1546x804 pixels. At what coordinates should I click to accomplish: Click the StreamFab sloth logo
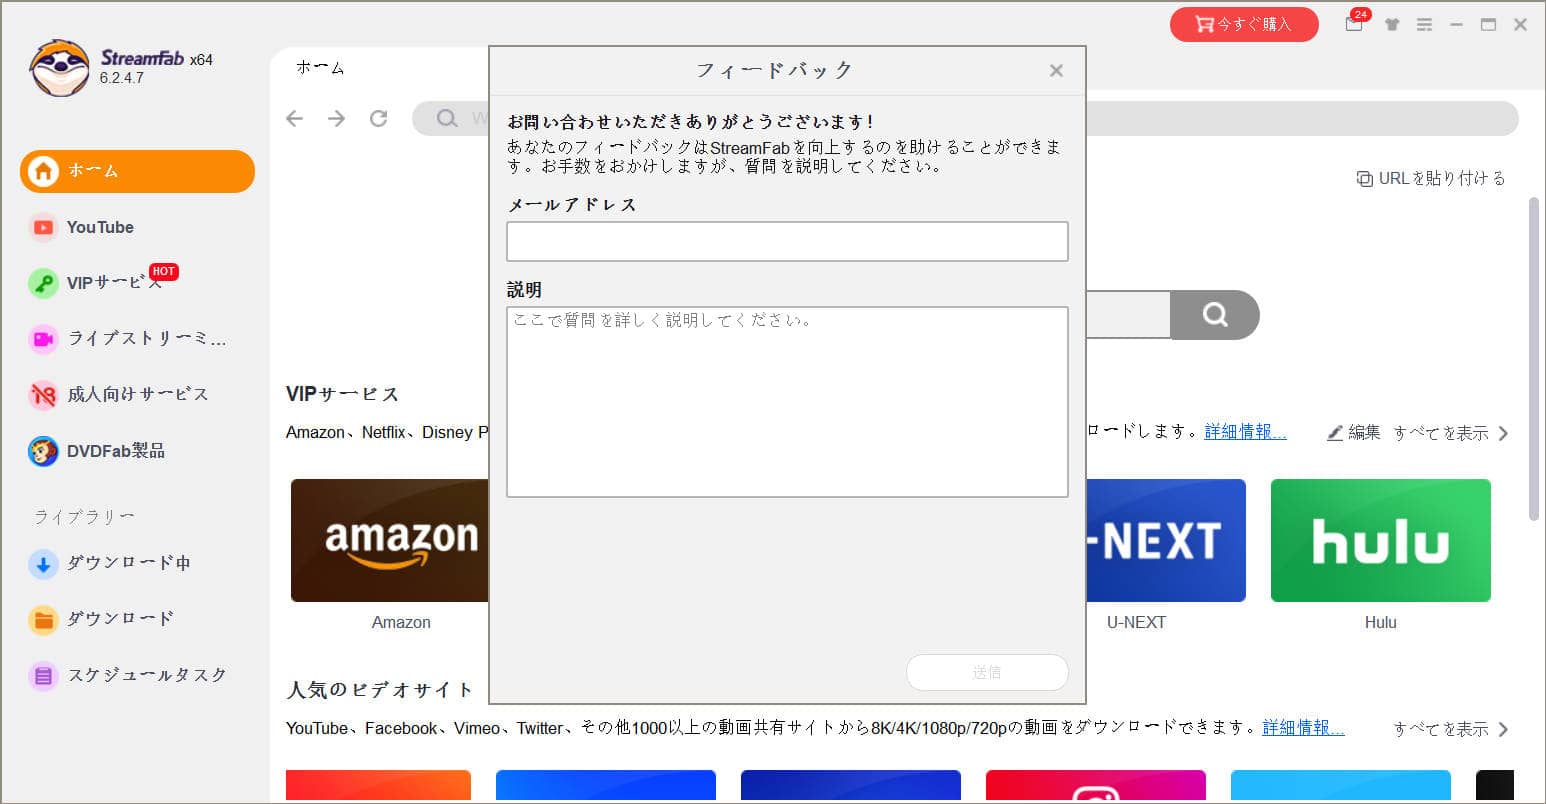(x=60, y=67)
